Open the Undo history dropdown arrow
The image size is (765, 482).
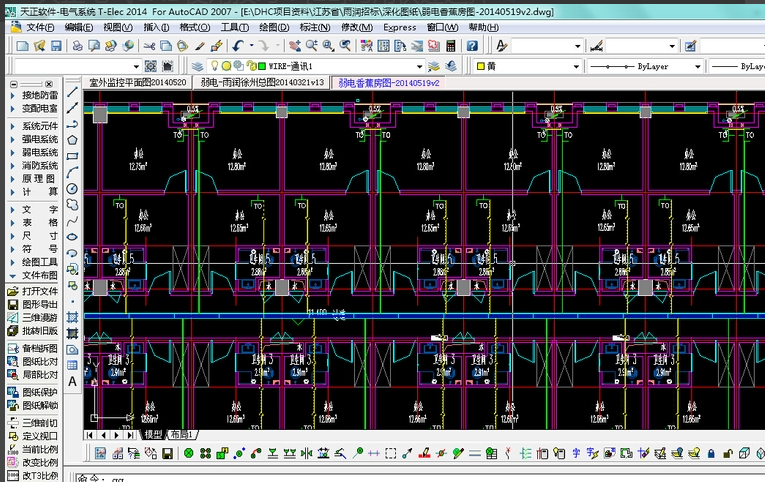coord(252,46)
